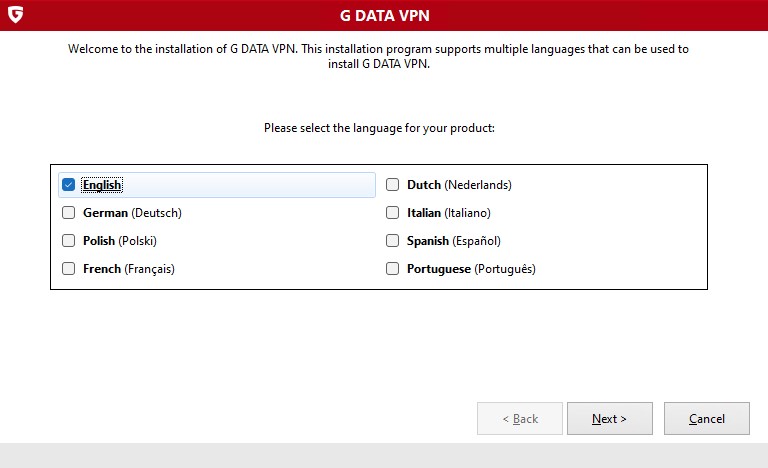Click the Italian language label text
The height and width of the screenshot is (468, 768).
pos(449,213)
